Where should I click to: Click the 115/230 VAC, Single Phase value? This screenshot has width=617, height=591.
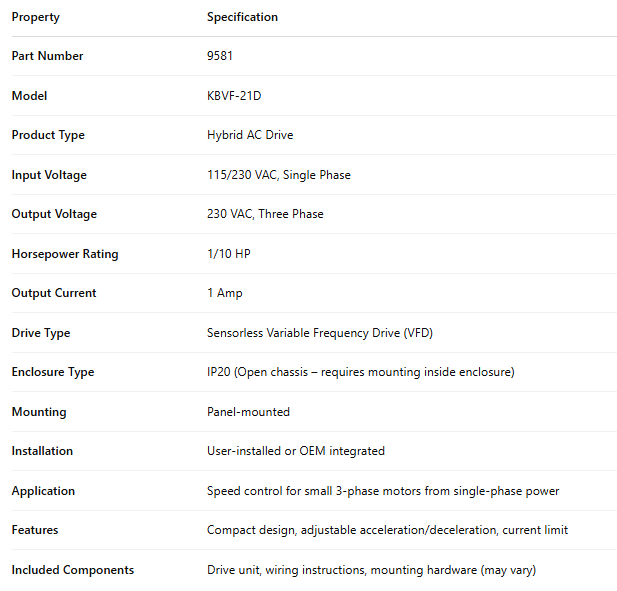[278, 175]
